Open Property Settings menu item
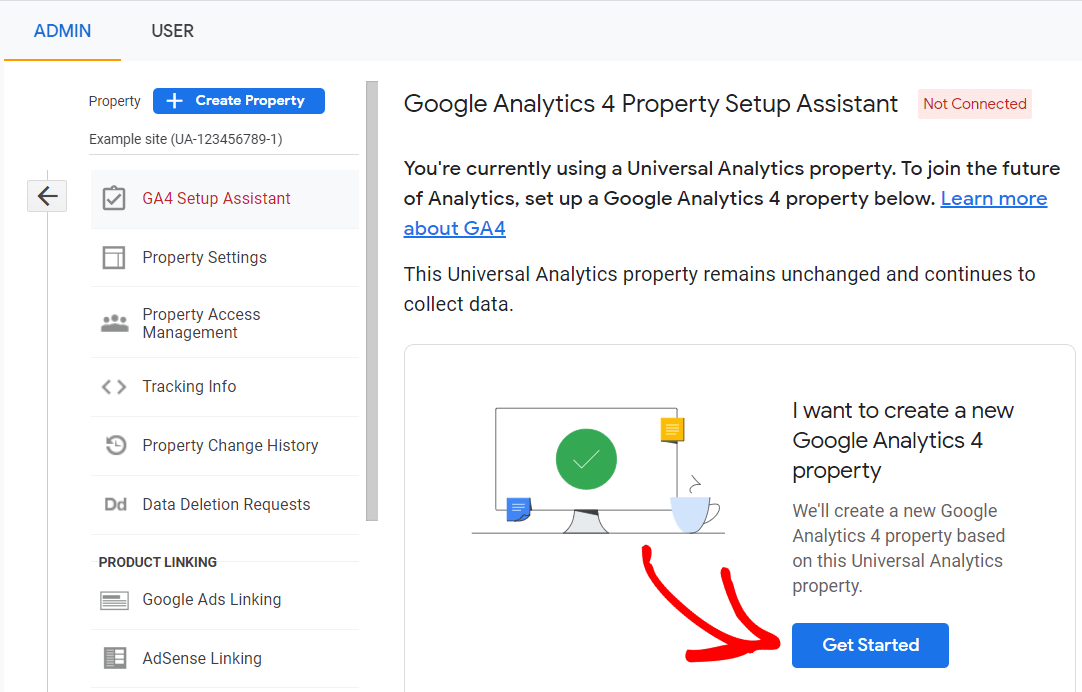Image resolution: width=1082 pixels, height=692 pixels. click(204, 258)
